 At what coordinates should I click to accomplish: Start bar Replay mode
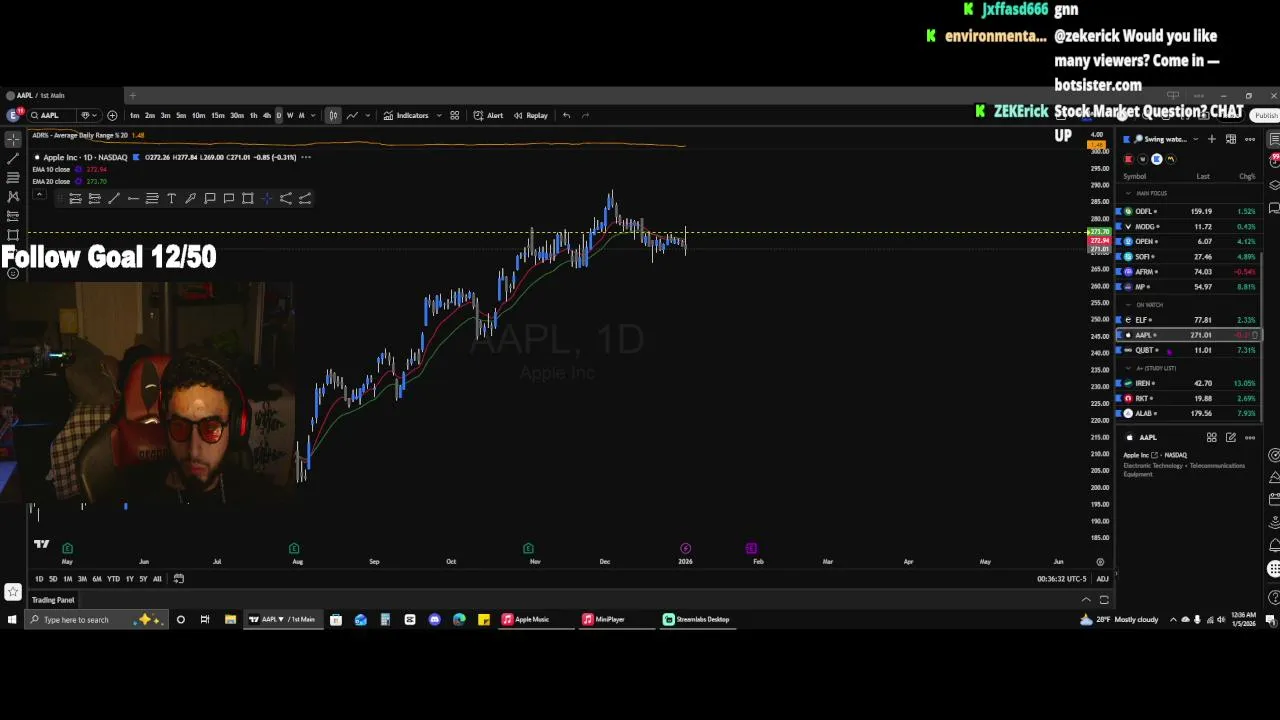pos(530,115)
